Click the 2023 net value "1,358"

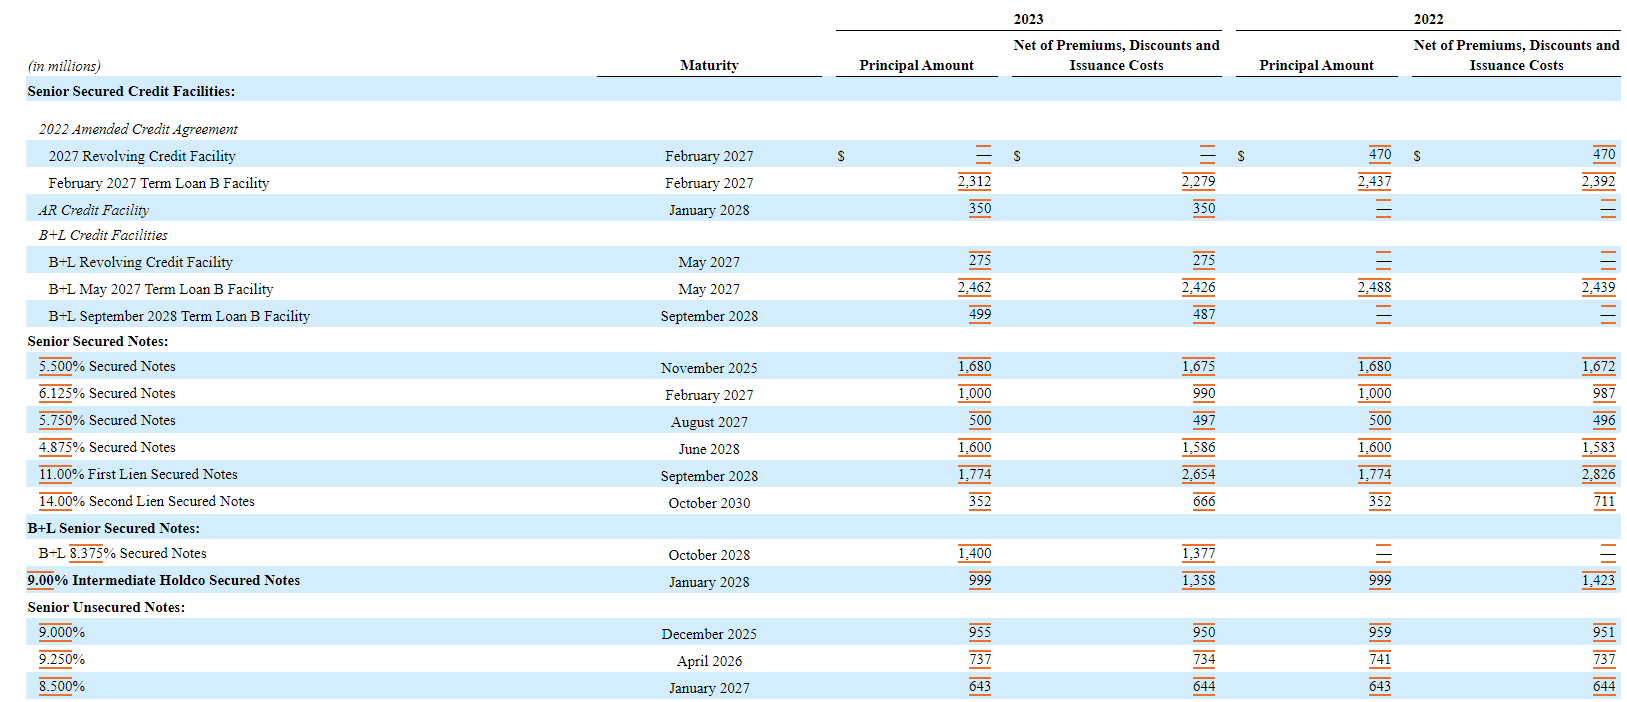(x=1198, y=580)
